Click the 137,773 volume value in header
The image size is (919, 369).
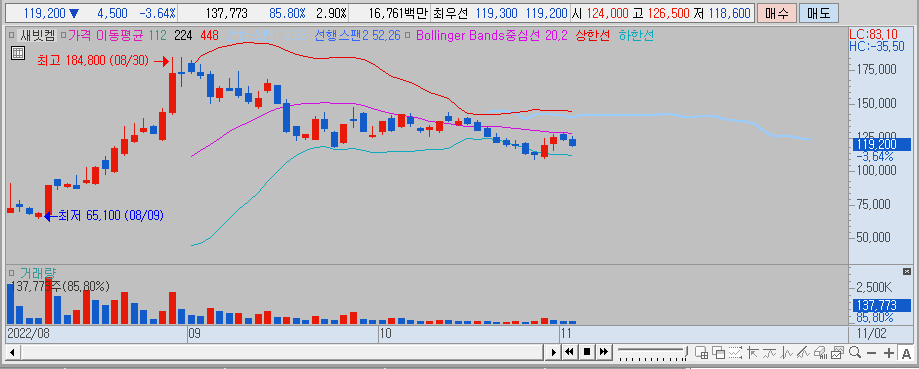click(x=226, y=13)
